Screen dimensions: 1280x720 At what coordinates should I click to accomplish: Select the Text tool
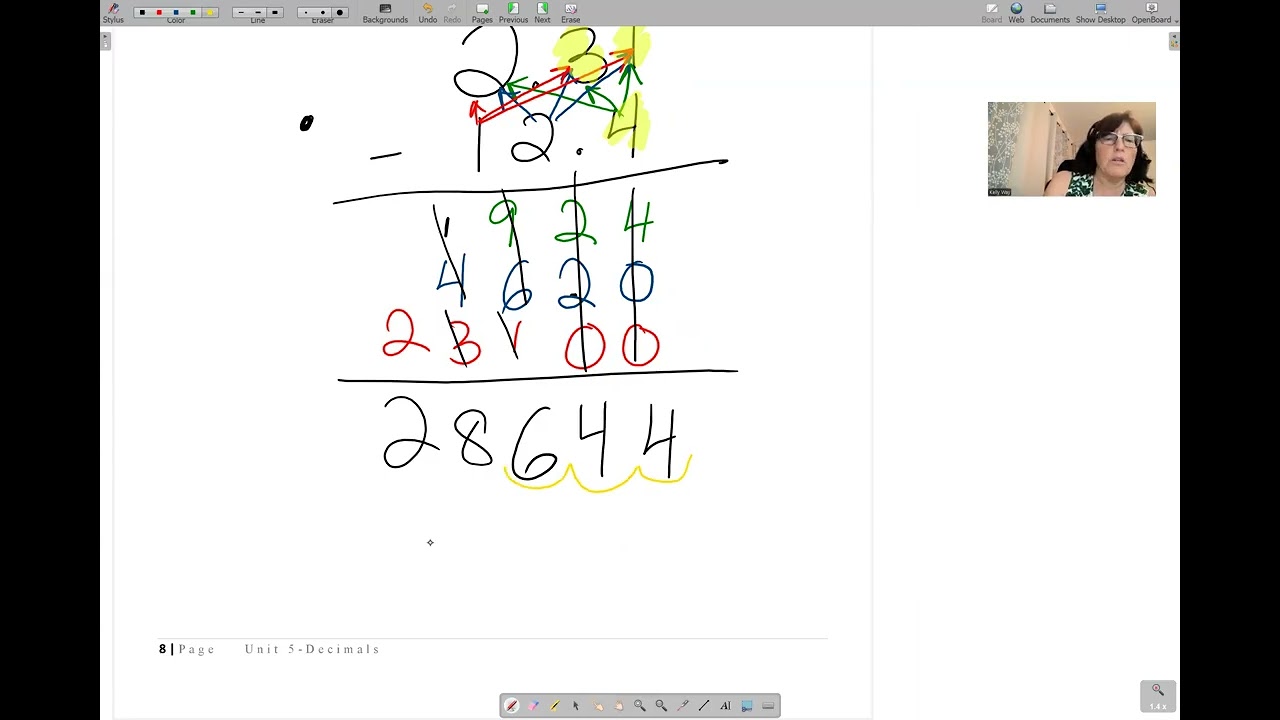725,706
